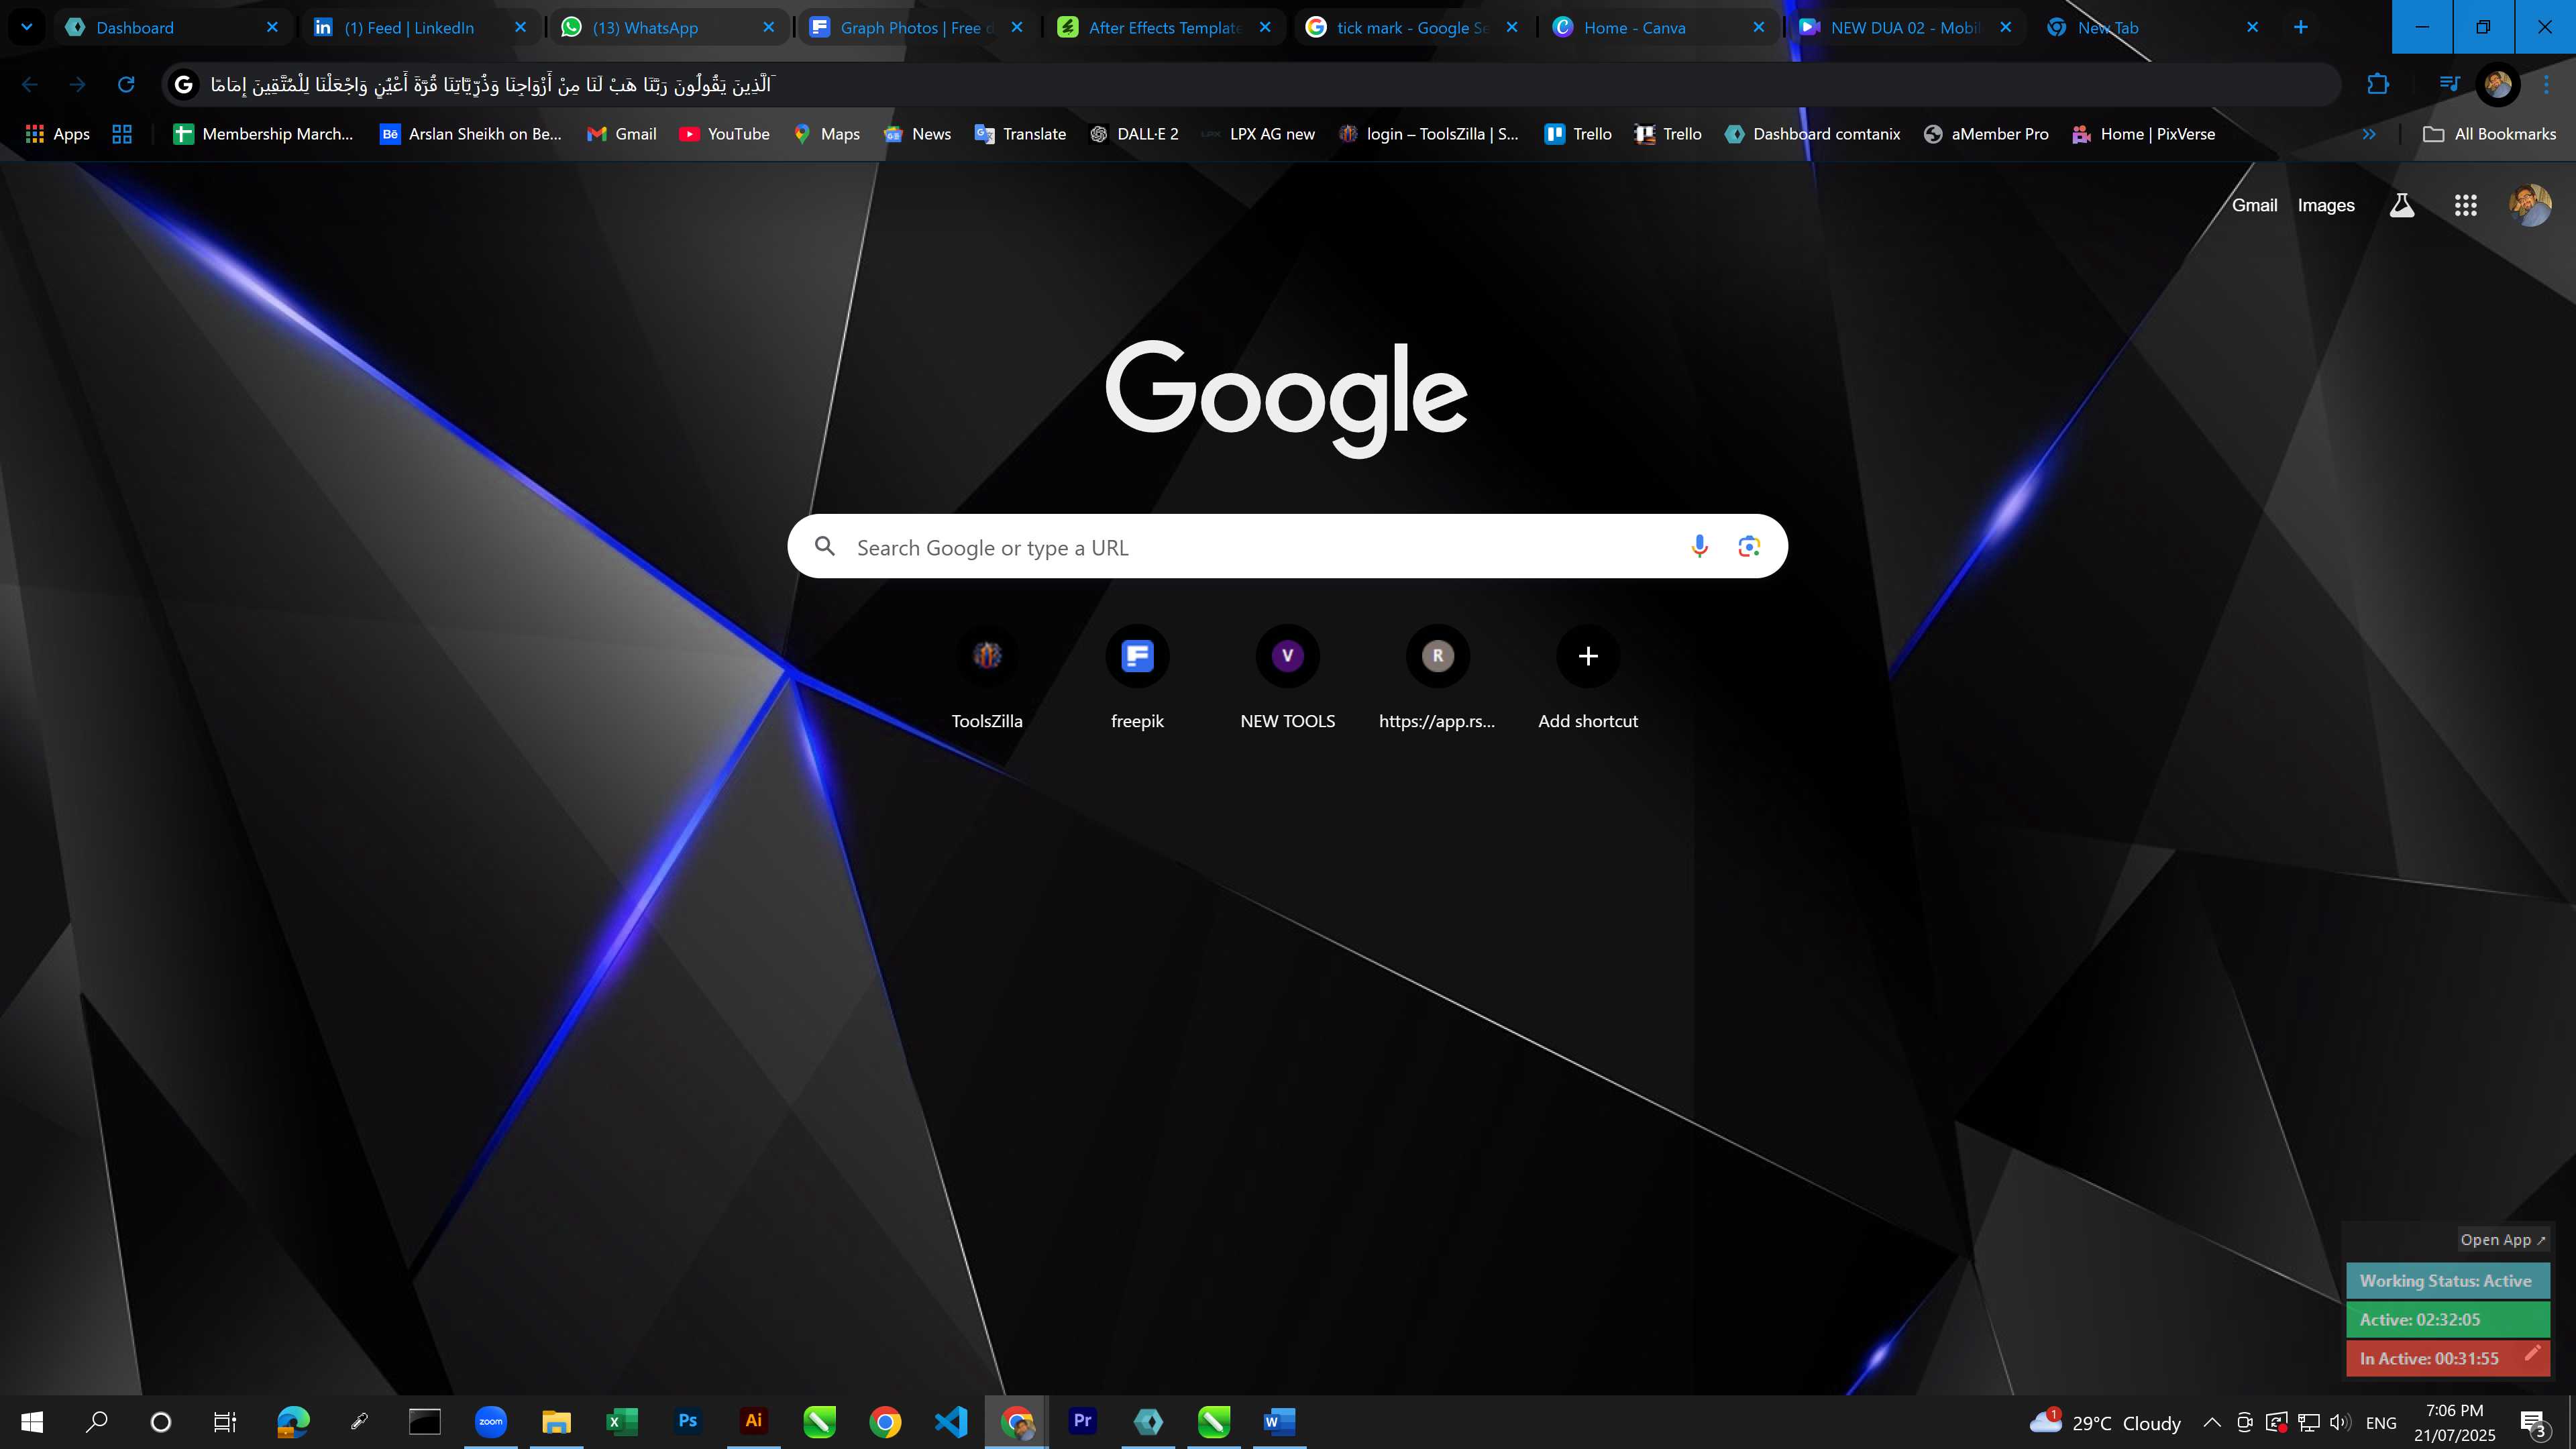Open the YouTube bookmark
2576x1449 pixels.
point(724,134)
